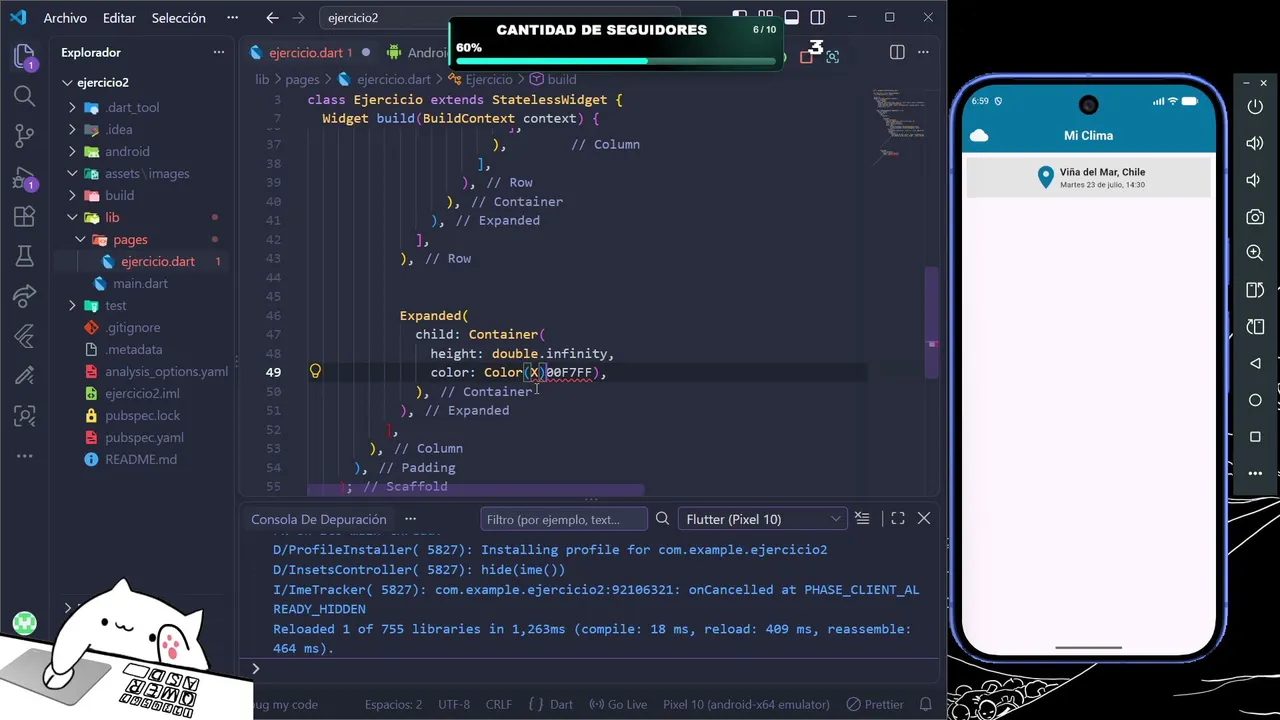Screen dimensions: 1280x720
Task: Click into the debug console filter field
Action: coord(563,519)
